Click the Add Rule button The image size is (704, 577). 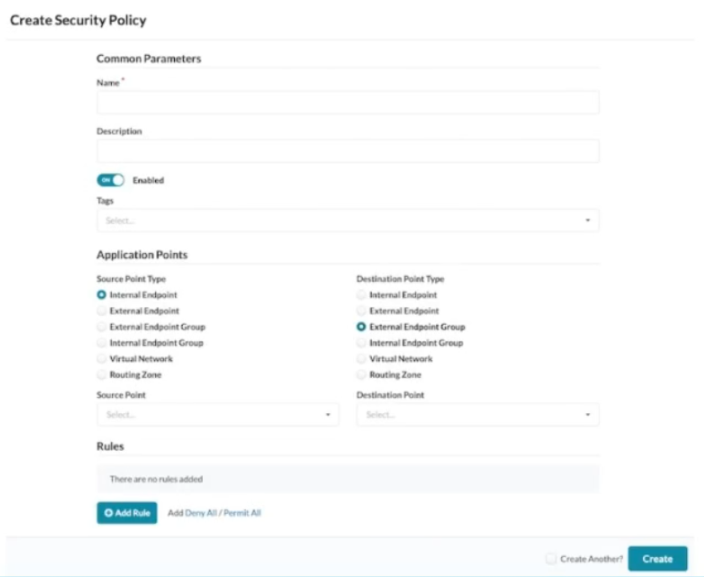point(127,513)
